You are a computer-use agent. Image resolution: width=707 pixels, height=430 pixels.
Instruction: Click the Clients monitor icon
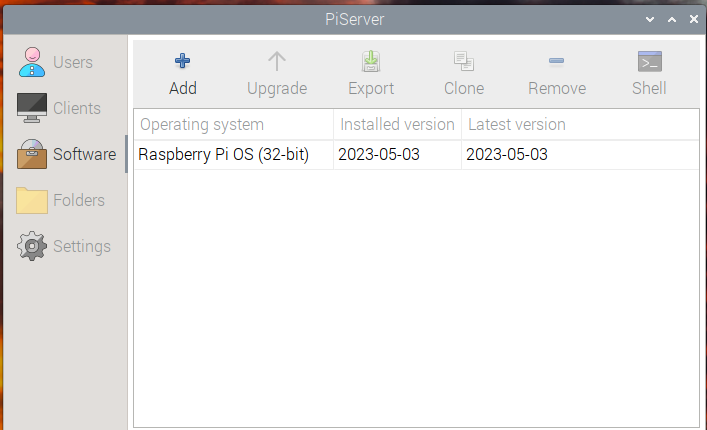(32, 108)
